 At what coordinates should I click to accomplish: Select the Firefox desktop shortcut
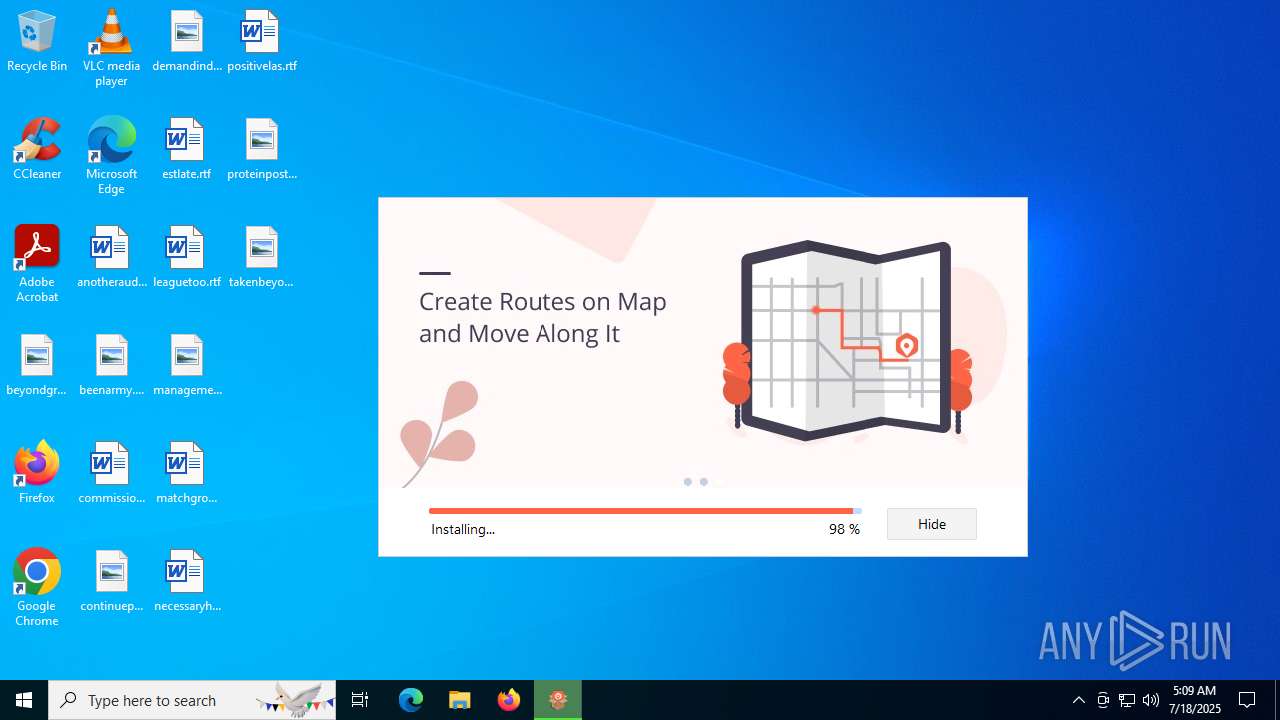[37, 473]
